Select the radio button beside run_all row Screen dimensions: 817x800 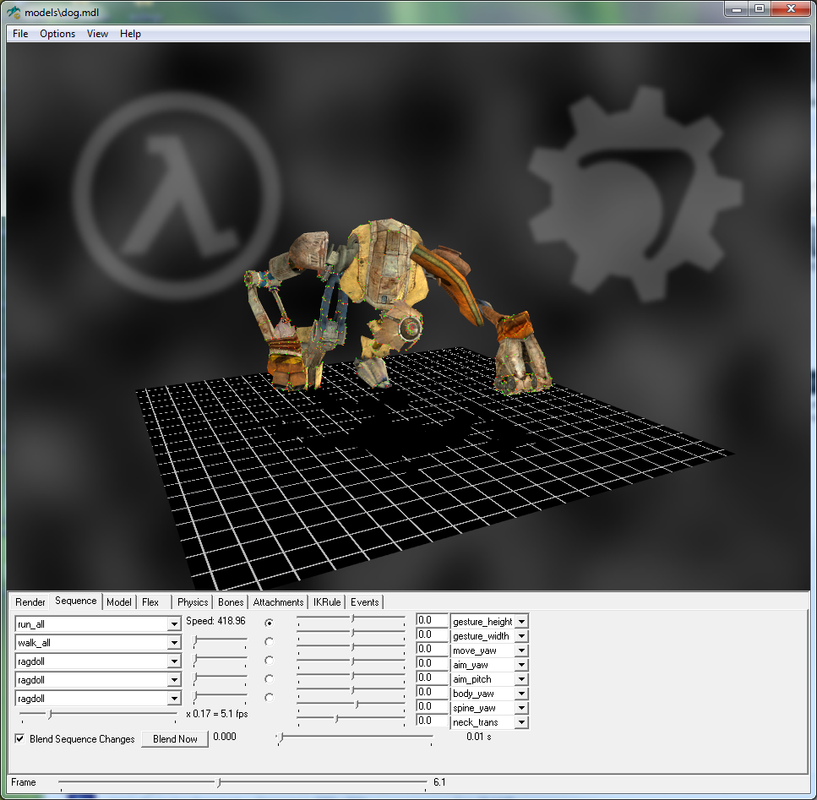coord(269,623)
